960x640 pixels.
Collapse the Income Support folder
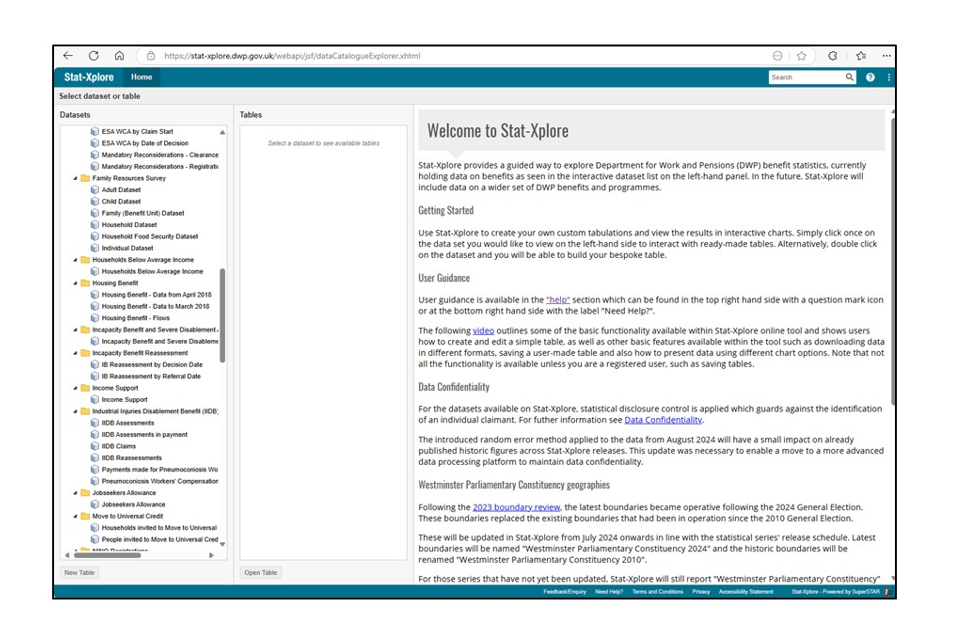[76, 388]
